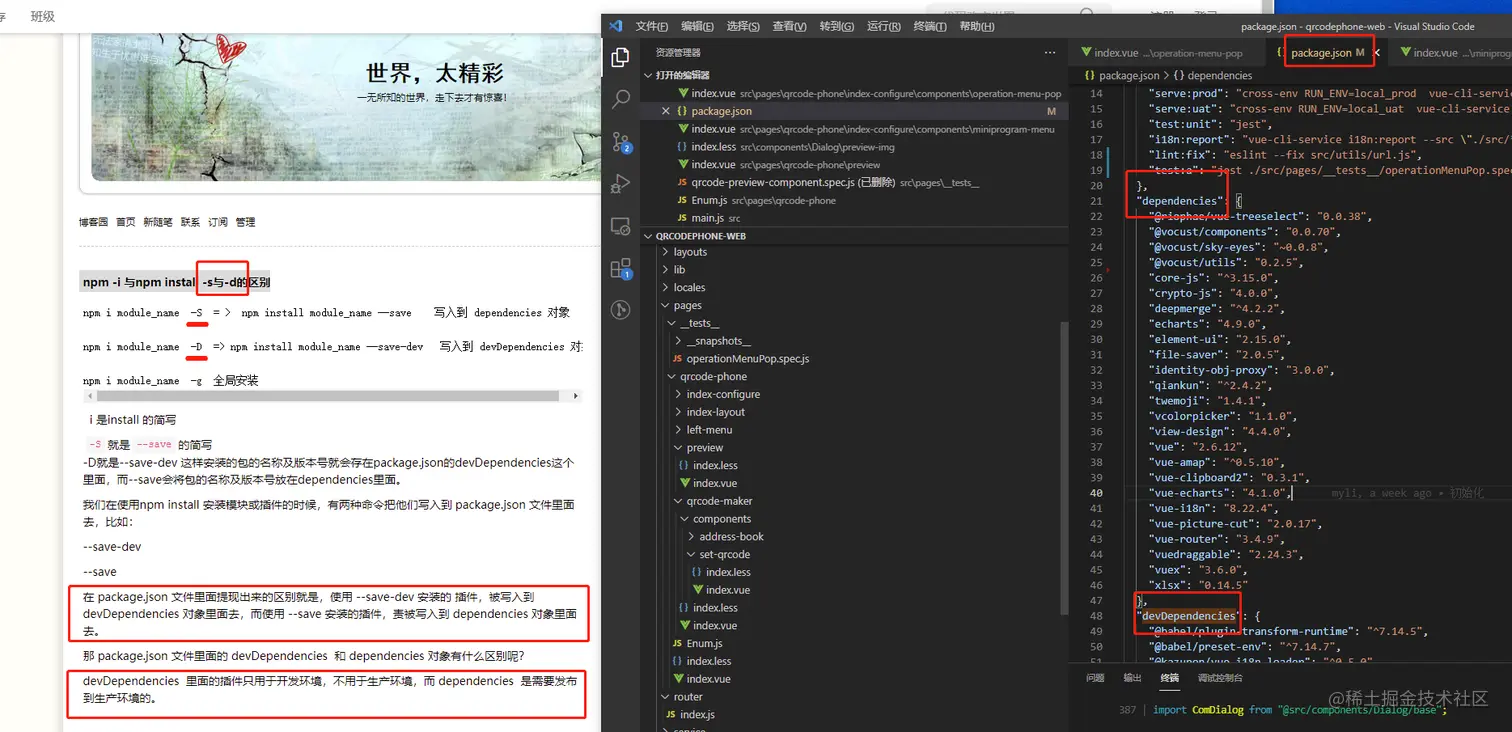The width and height of the screenshot is (1512, 732).
Task: Open the Remote Explorer view
Action: tap(620, 226)
